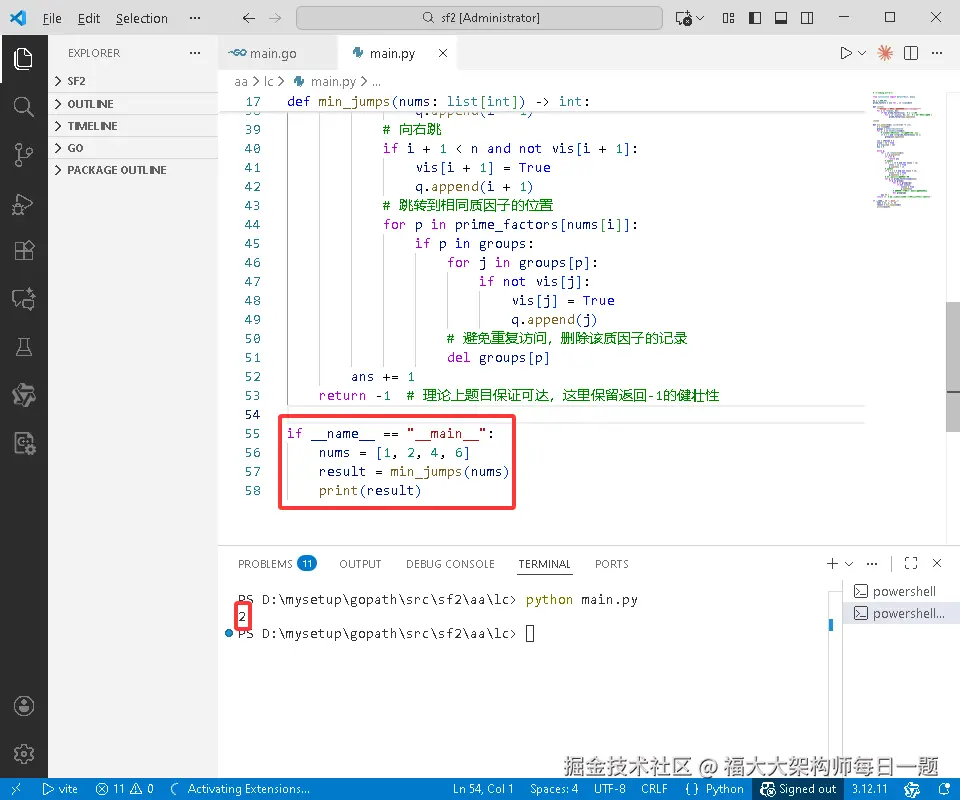This screenshot has width=960, height=800.
Task: Open the Selection menu
Action: click(x=141, y=18)
